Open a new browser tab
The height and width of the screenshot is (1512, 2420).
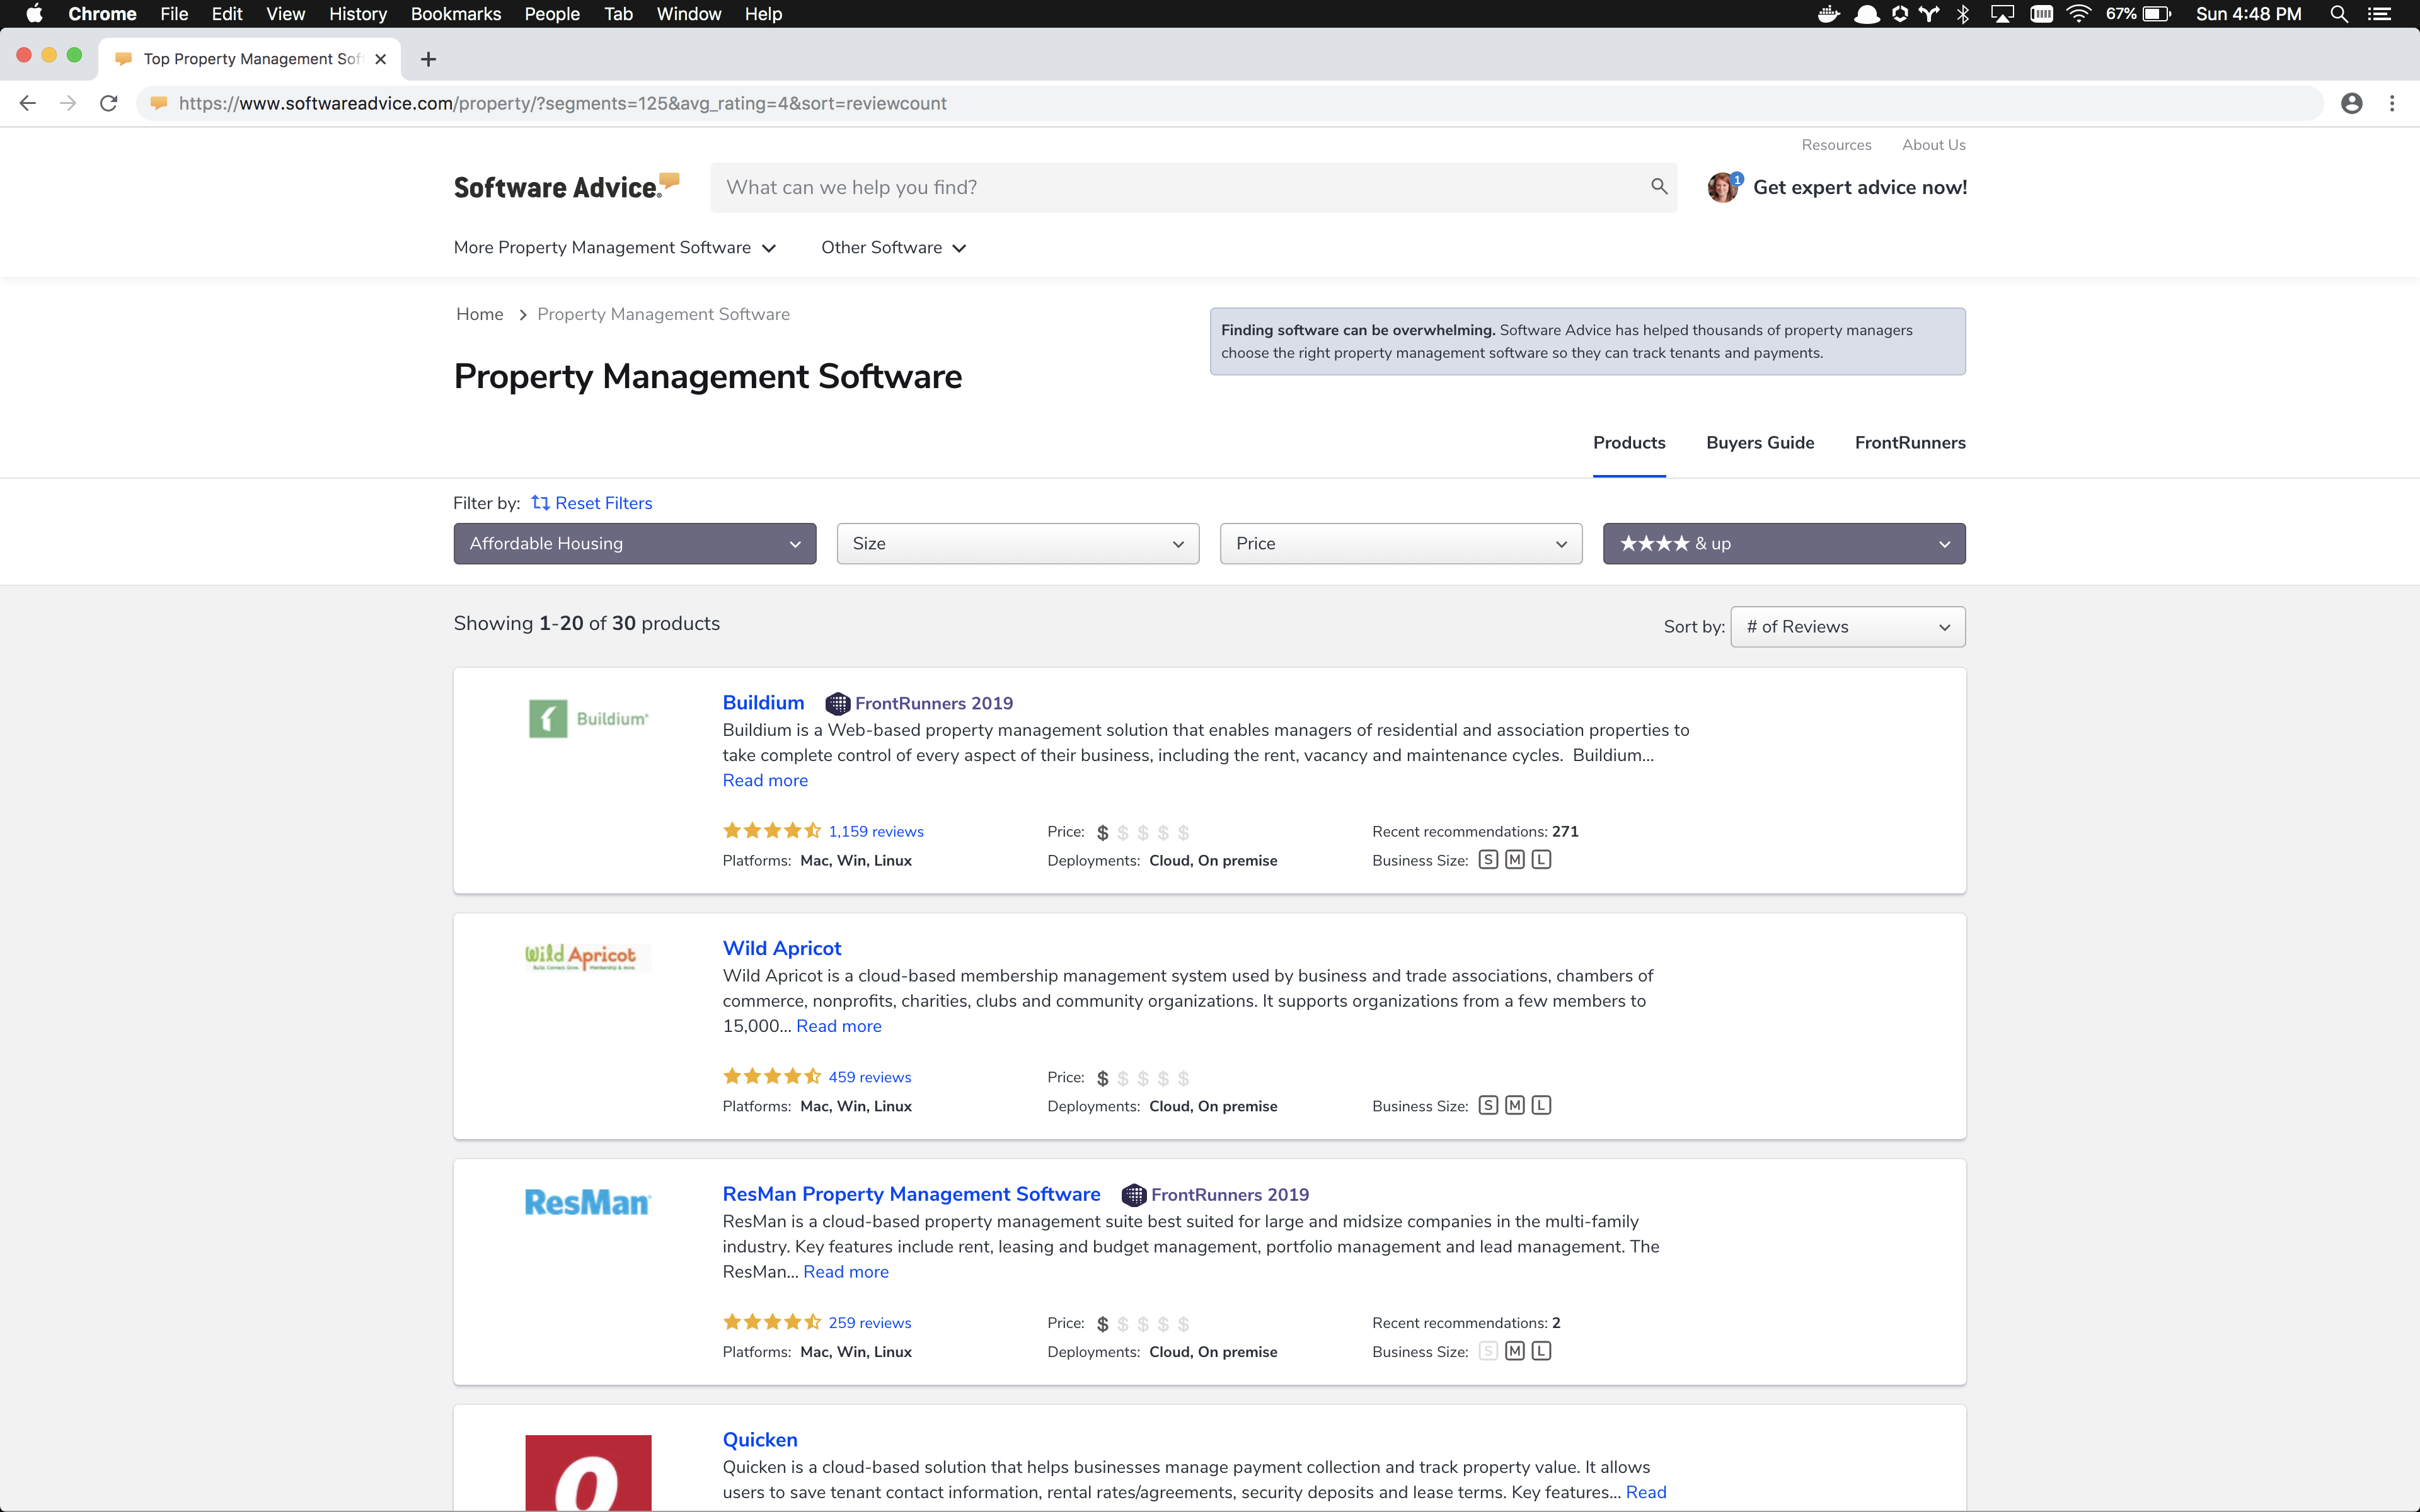(428, 59)
